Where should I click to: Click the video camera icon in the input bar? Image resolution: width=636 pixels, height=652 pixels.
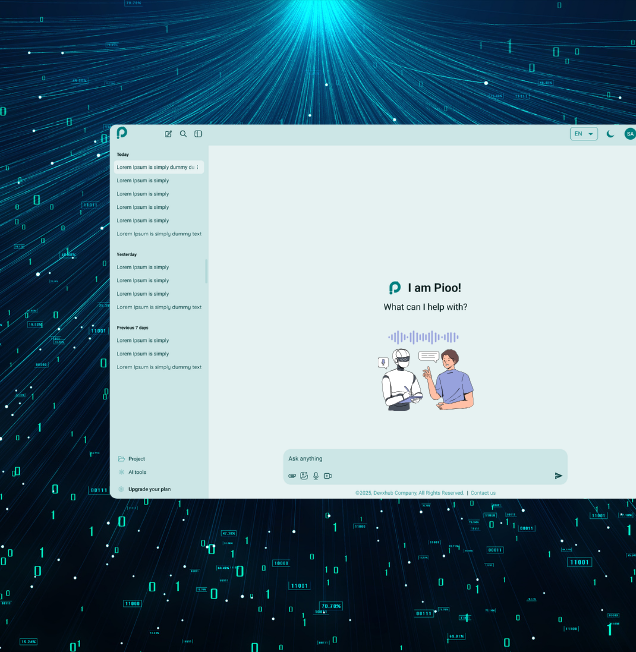point(328,476)
